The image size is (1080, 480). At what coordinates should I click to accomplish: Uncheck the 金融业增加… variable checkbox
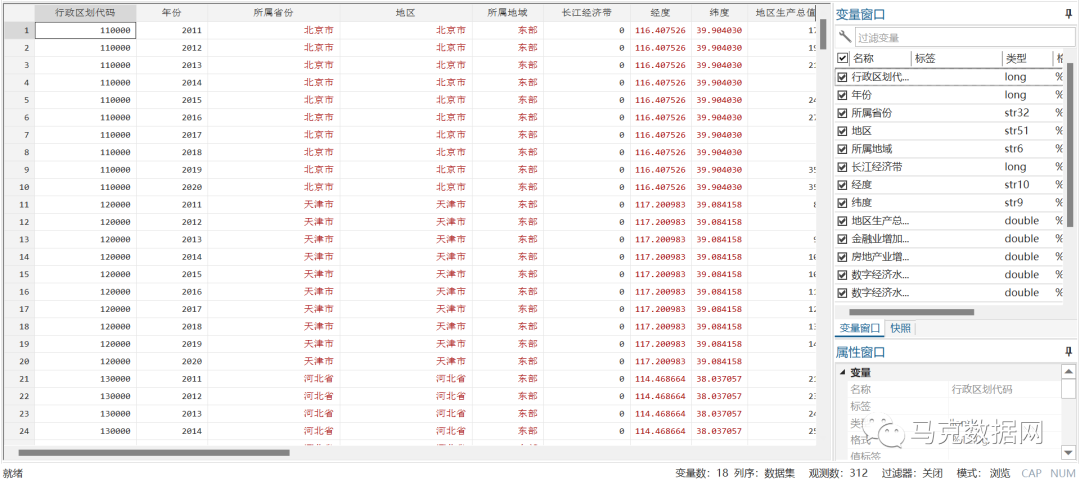842,239
